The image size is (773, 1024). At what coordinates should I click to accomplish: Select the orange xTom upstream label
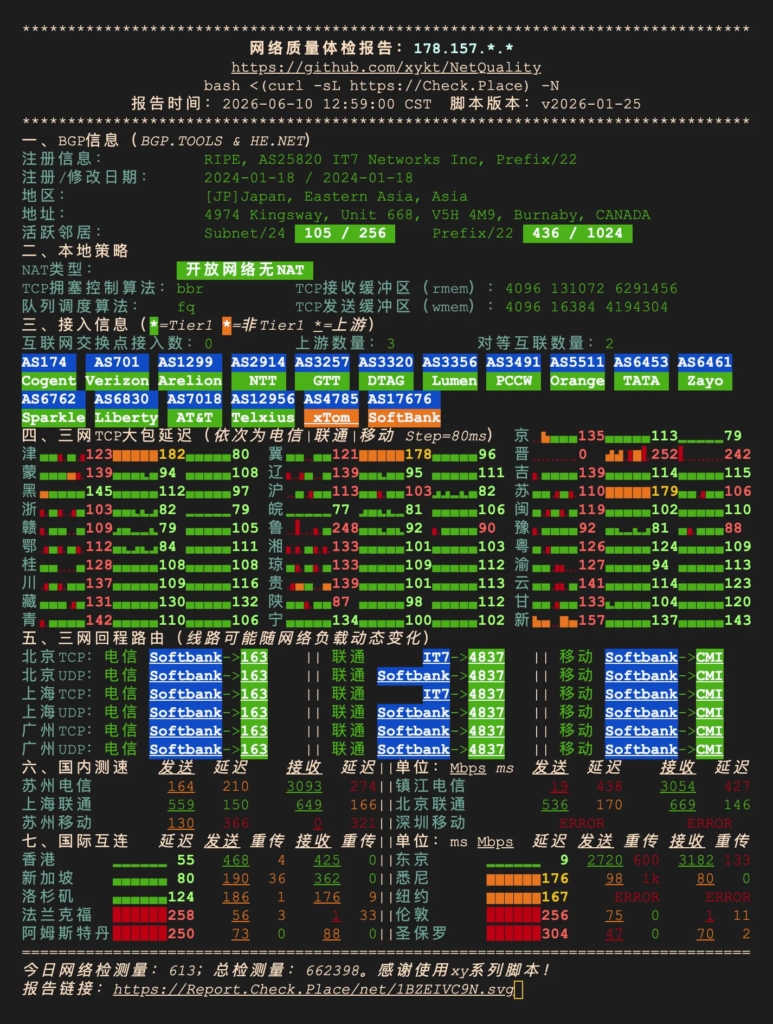331,417
